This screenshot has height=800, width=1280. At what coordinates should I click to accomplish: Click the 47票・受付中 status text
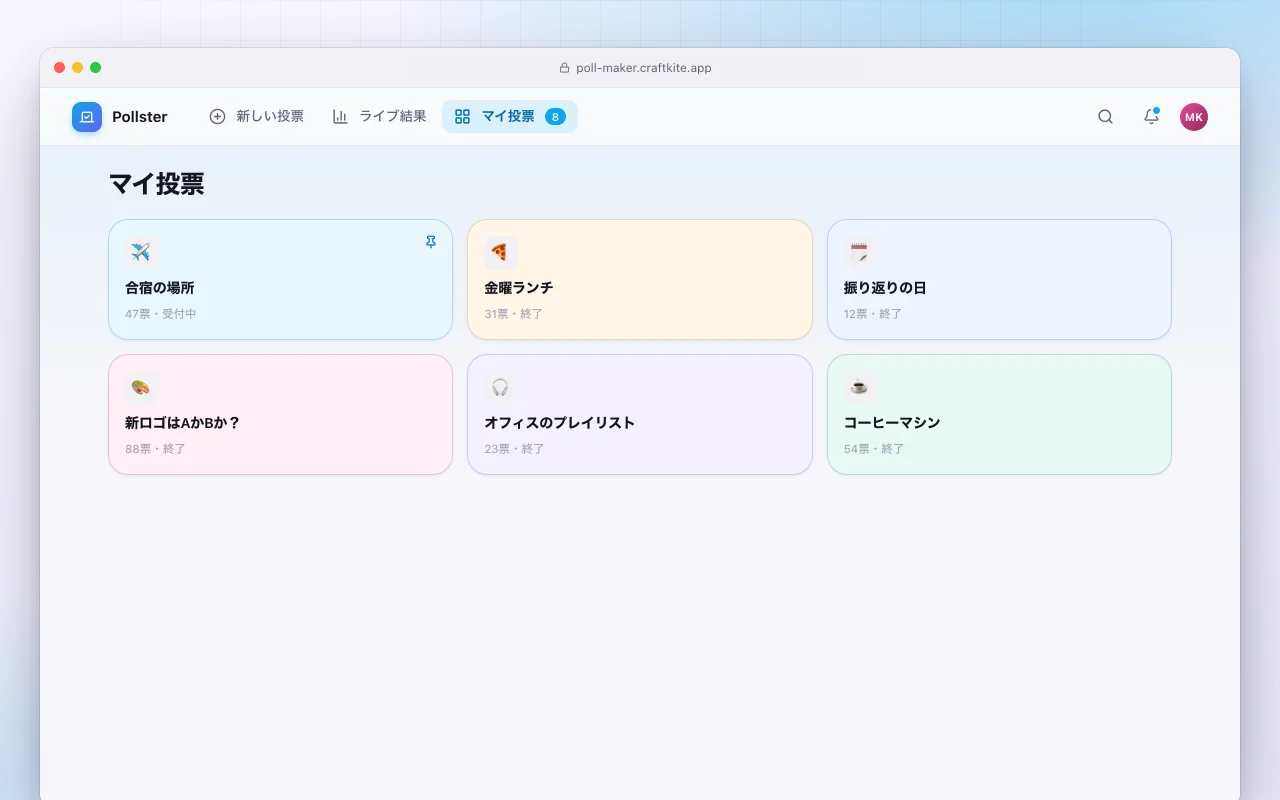coord(161,314)
